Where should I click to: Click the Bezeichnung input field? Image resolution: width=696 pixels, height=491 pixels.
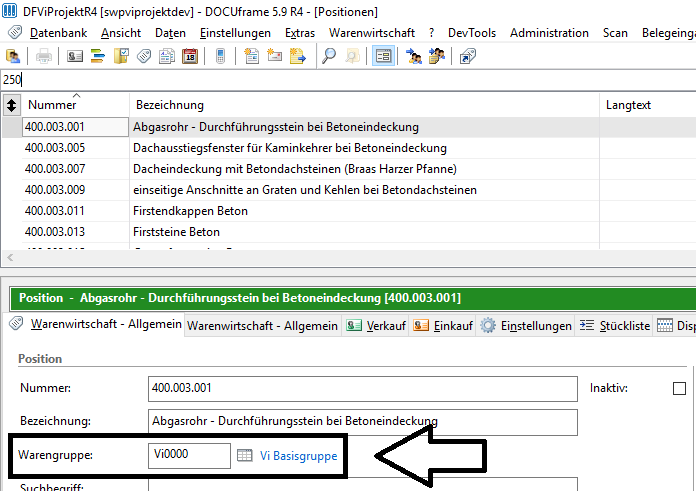click(x=363, y=422)
